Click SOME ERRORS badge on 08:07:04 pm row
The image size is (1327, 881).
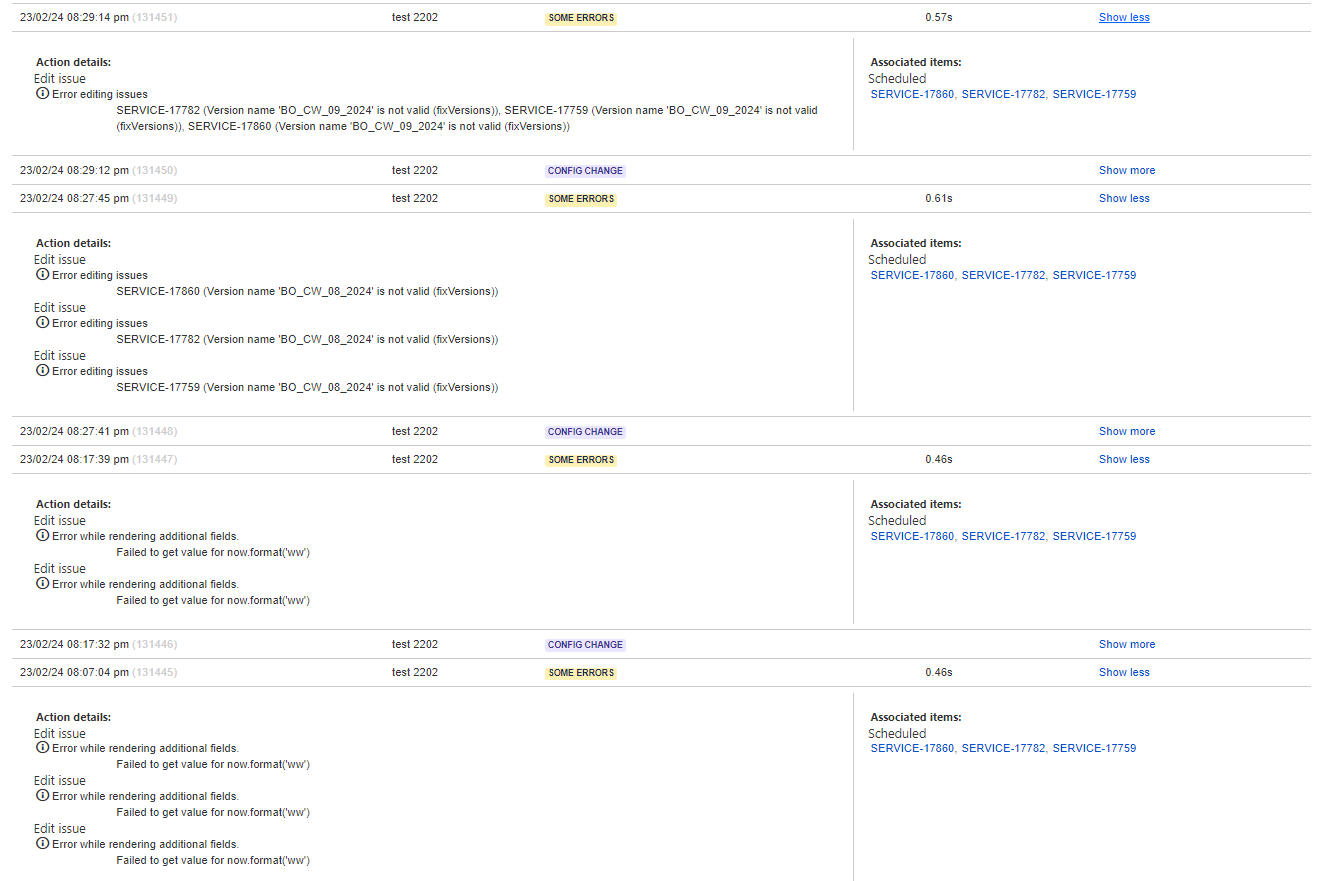coord(581,673)
